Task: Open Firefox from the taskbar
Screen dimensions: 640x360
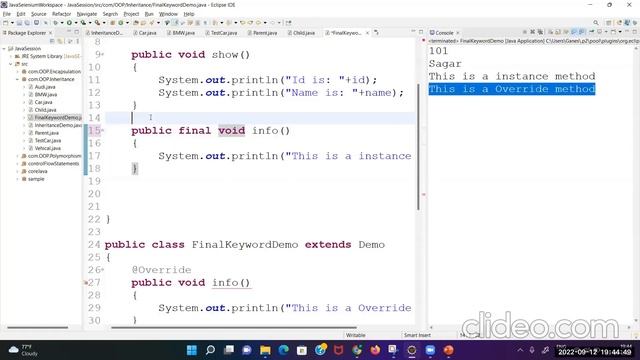Action: [375, 350]
